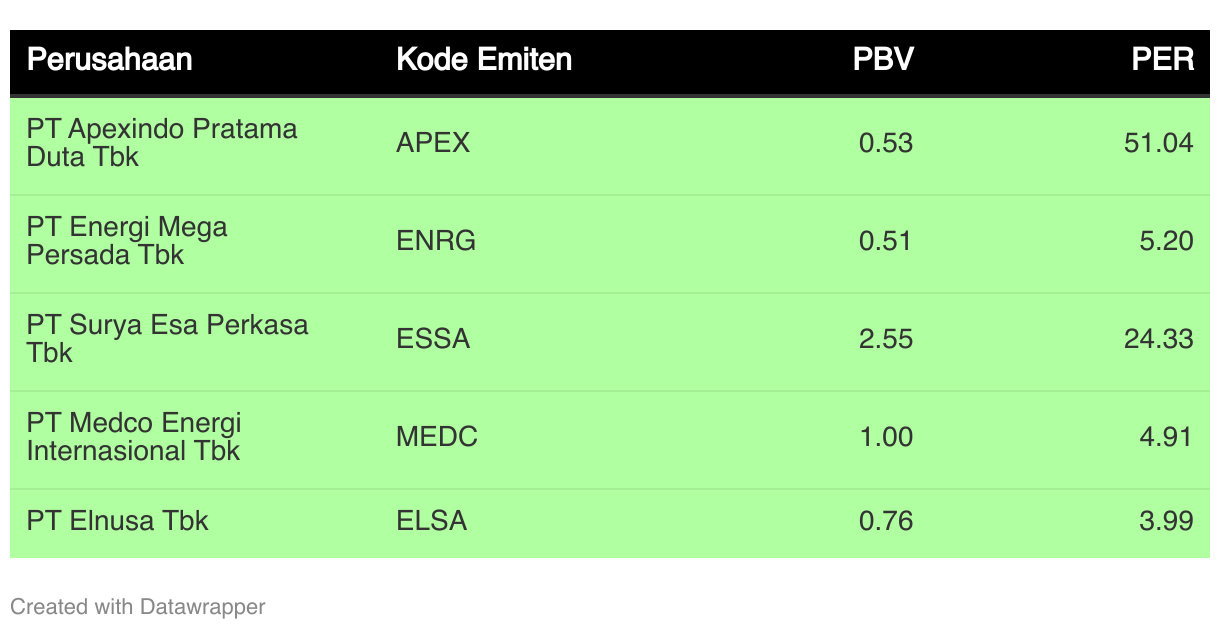Select the PER value 3.99
This screenshot has height=630, width=1220.
(x=1166, y=521)
